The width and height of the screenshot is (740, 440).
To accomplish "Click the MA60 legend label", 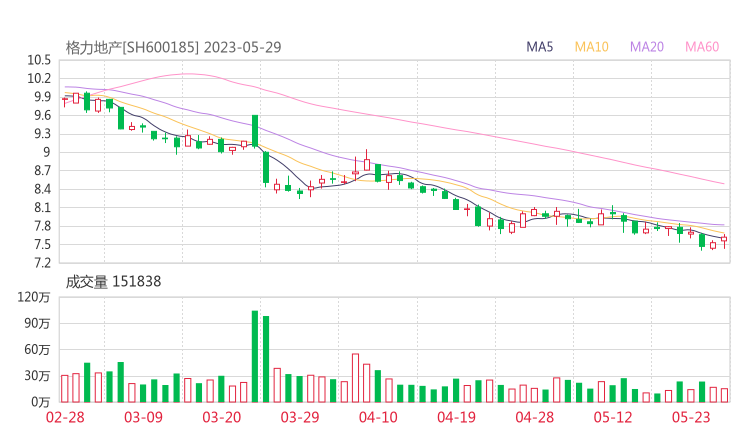I will point(702,47).
